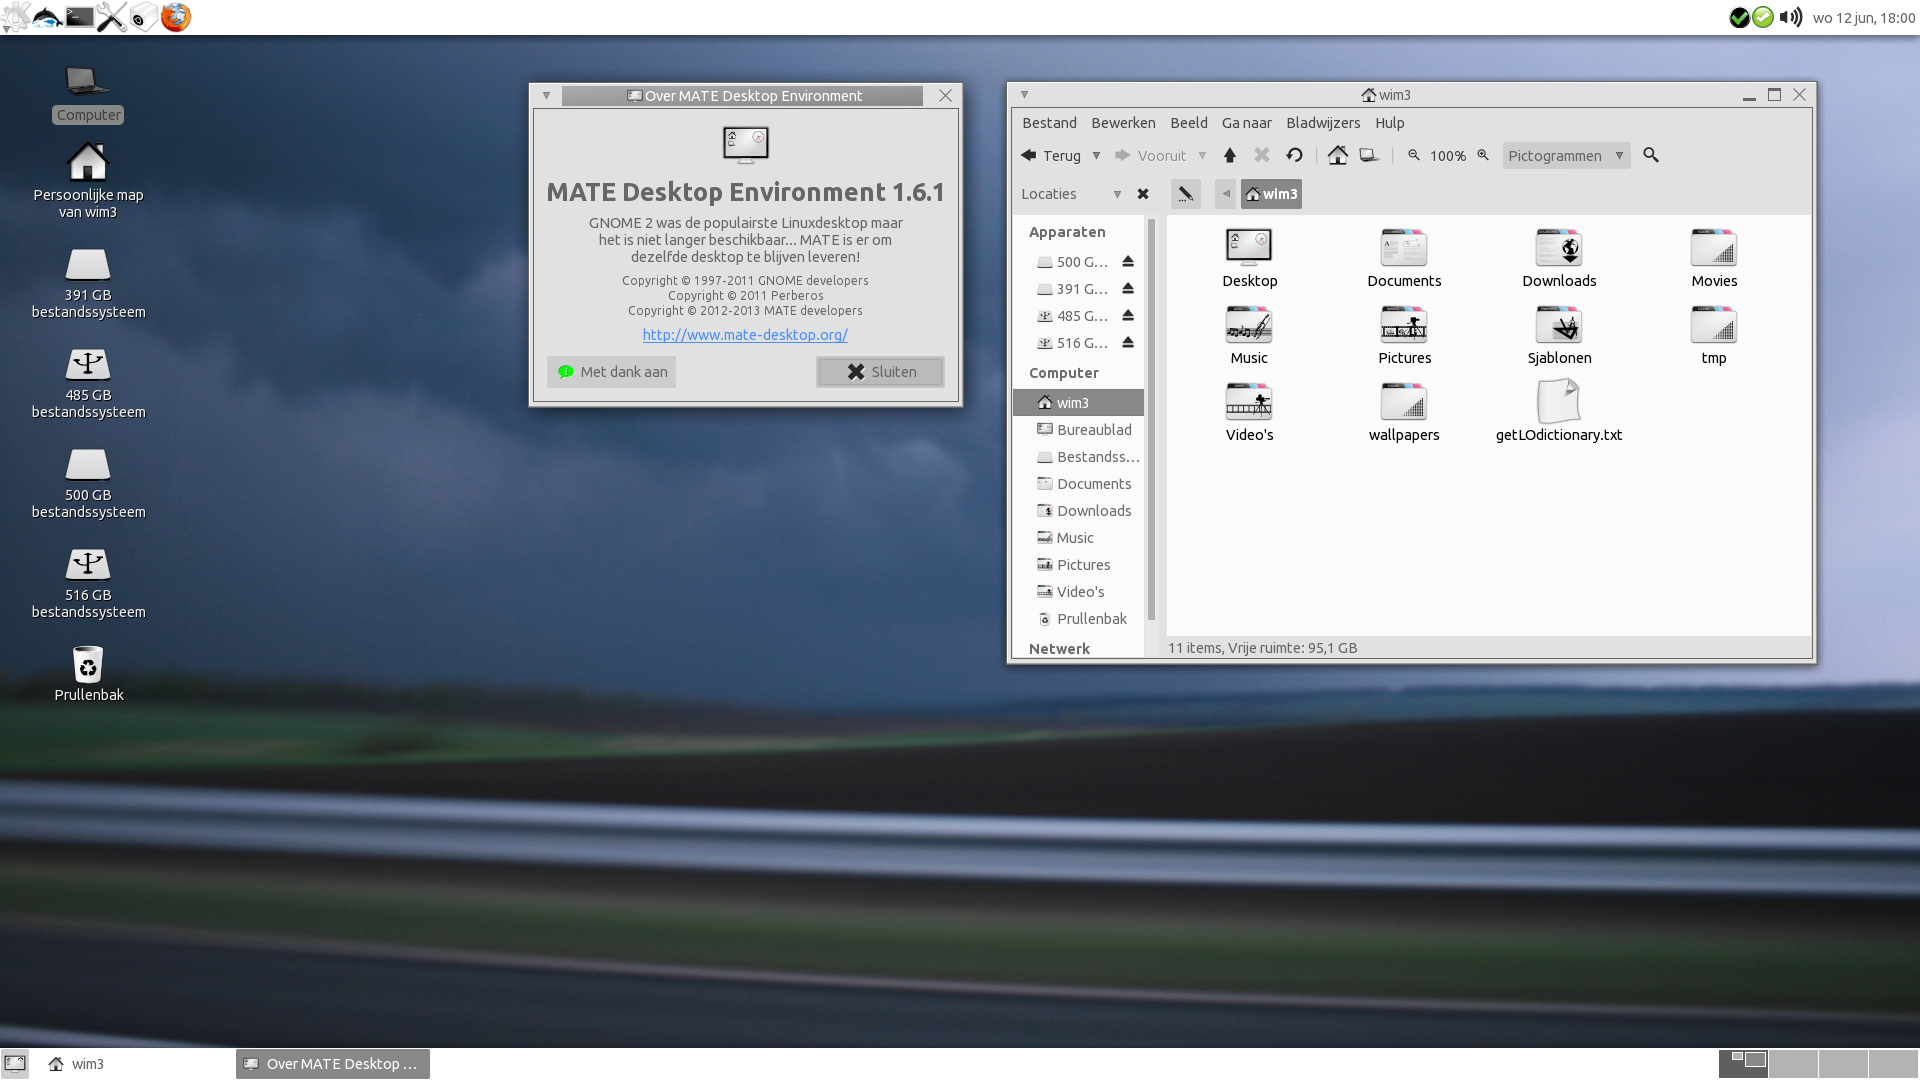This screenshot has height=1080, width=1920.
Task: Click the Computer toolbar icon
Action: tap(1369, 155)
